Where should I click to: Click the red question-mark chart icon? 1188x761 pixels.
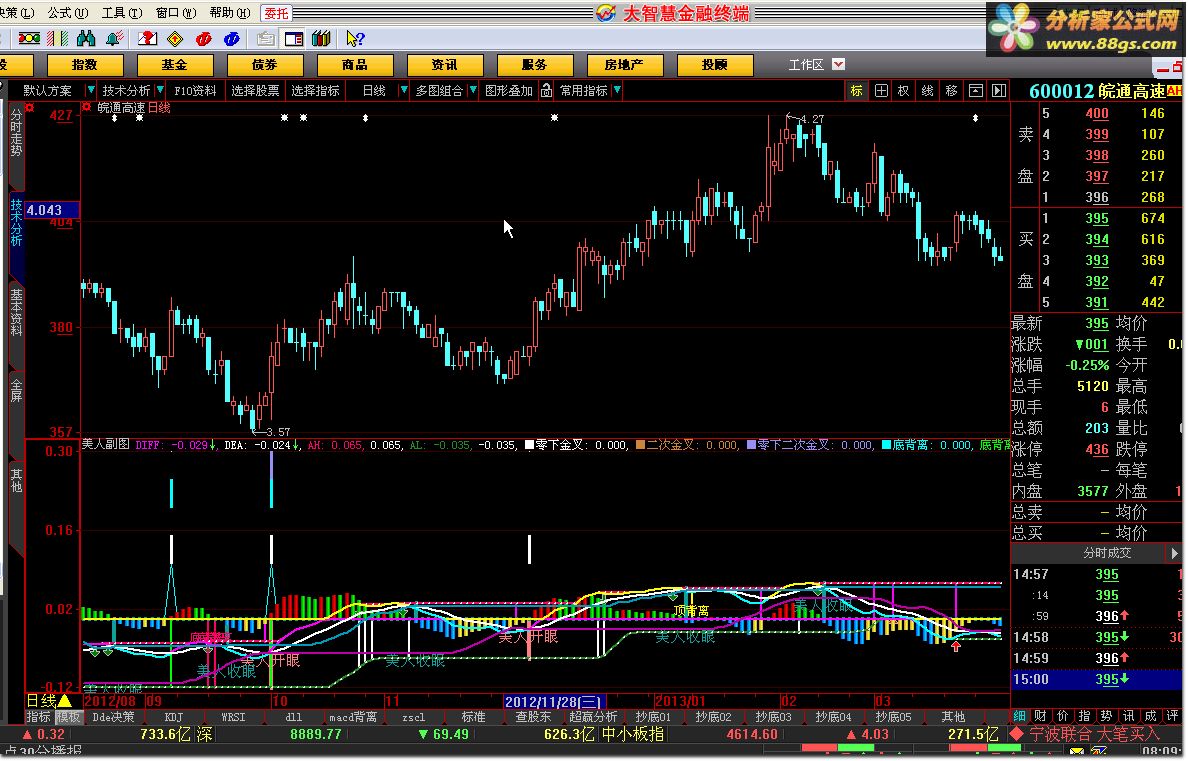pos(148,39)
